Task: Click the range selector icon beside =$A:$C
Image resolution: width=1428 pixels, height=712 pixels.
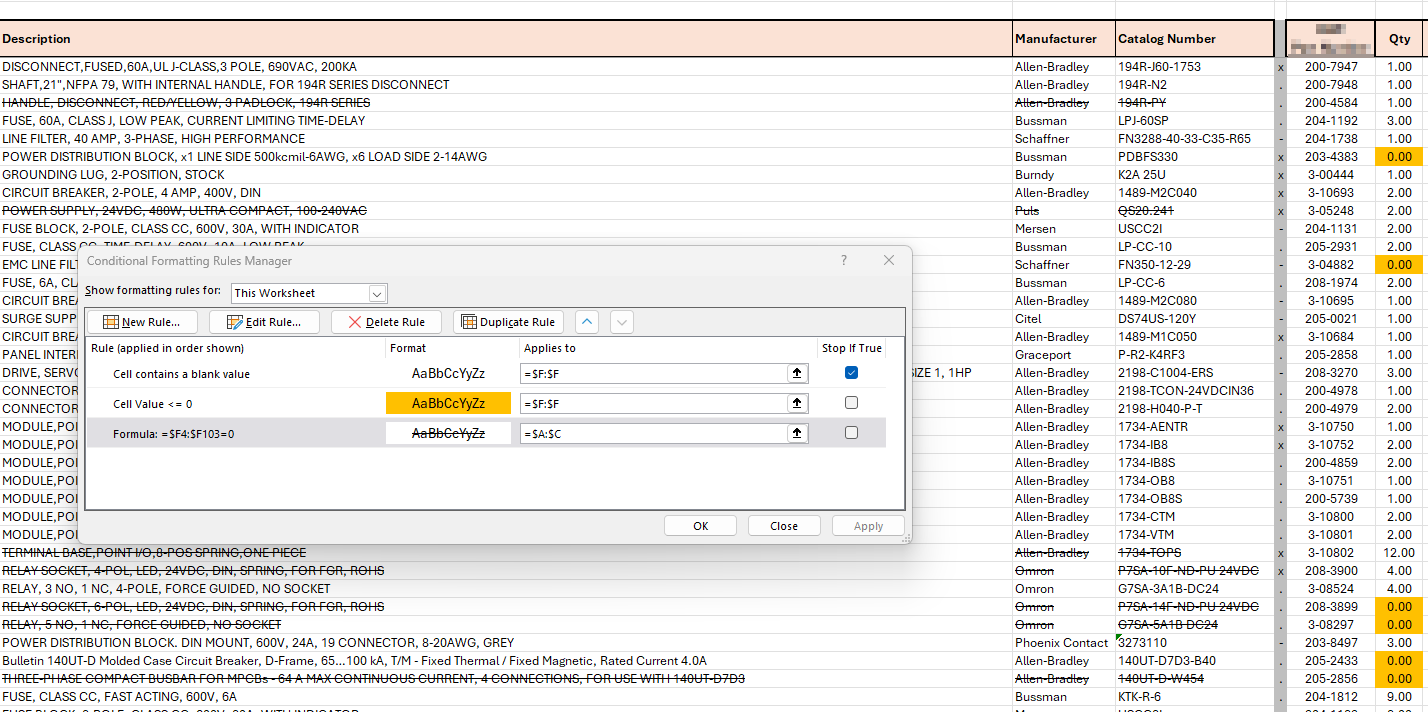Action: tap(797, 432)
